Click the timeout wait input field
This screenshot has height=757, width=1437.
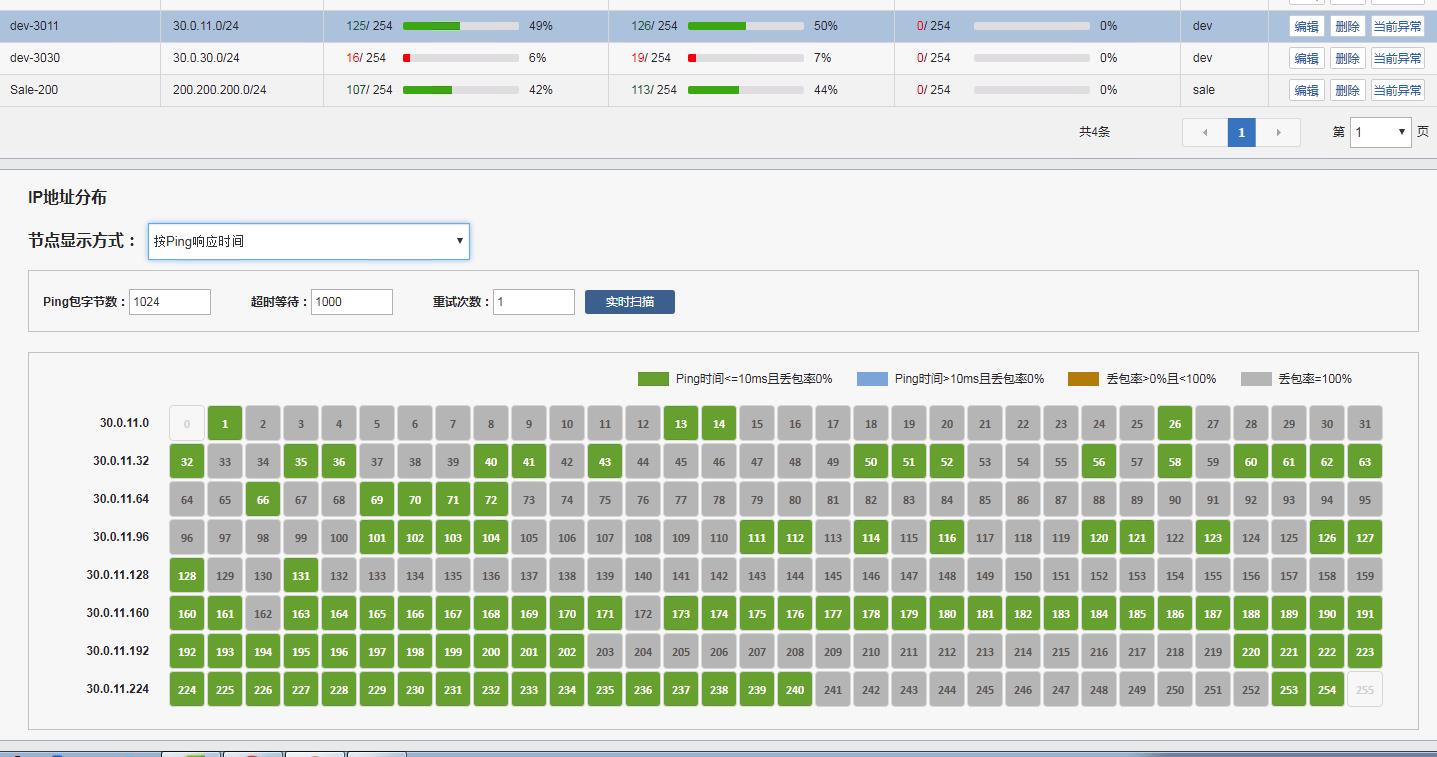coord(351,301)
